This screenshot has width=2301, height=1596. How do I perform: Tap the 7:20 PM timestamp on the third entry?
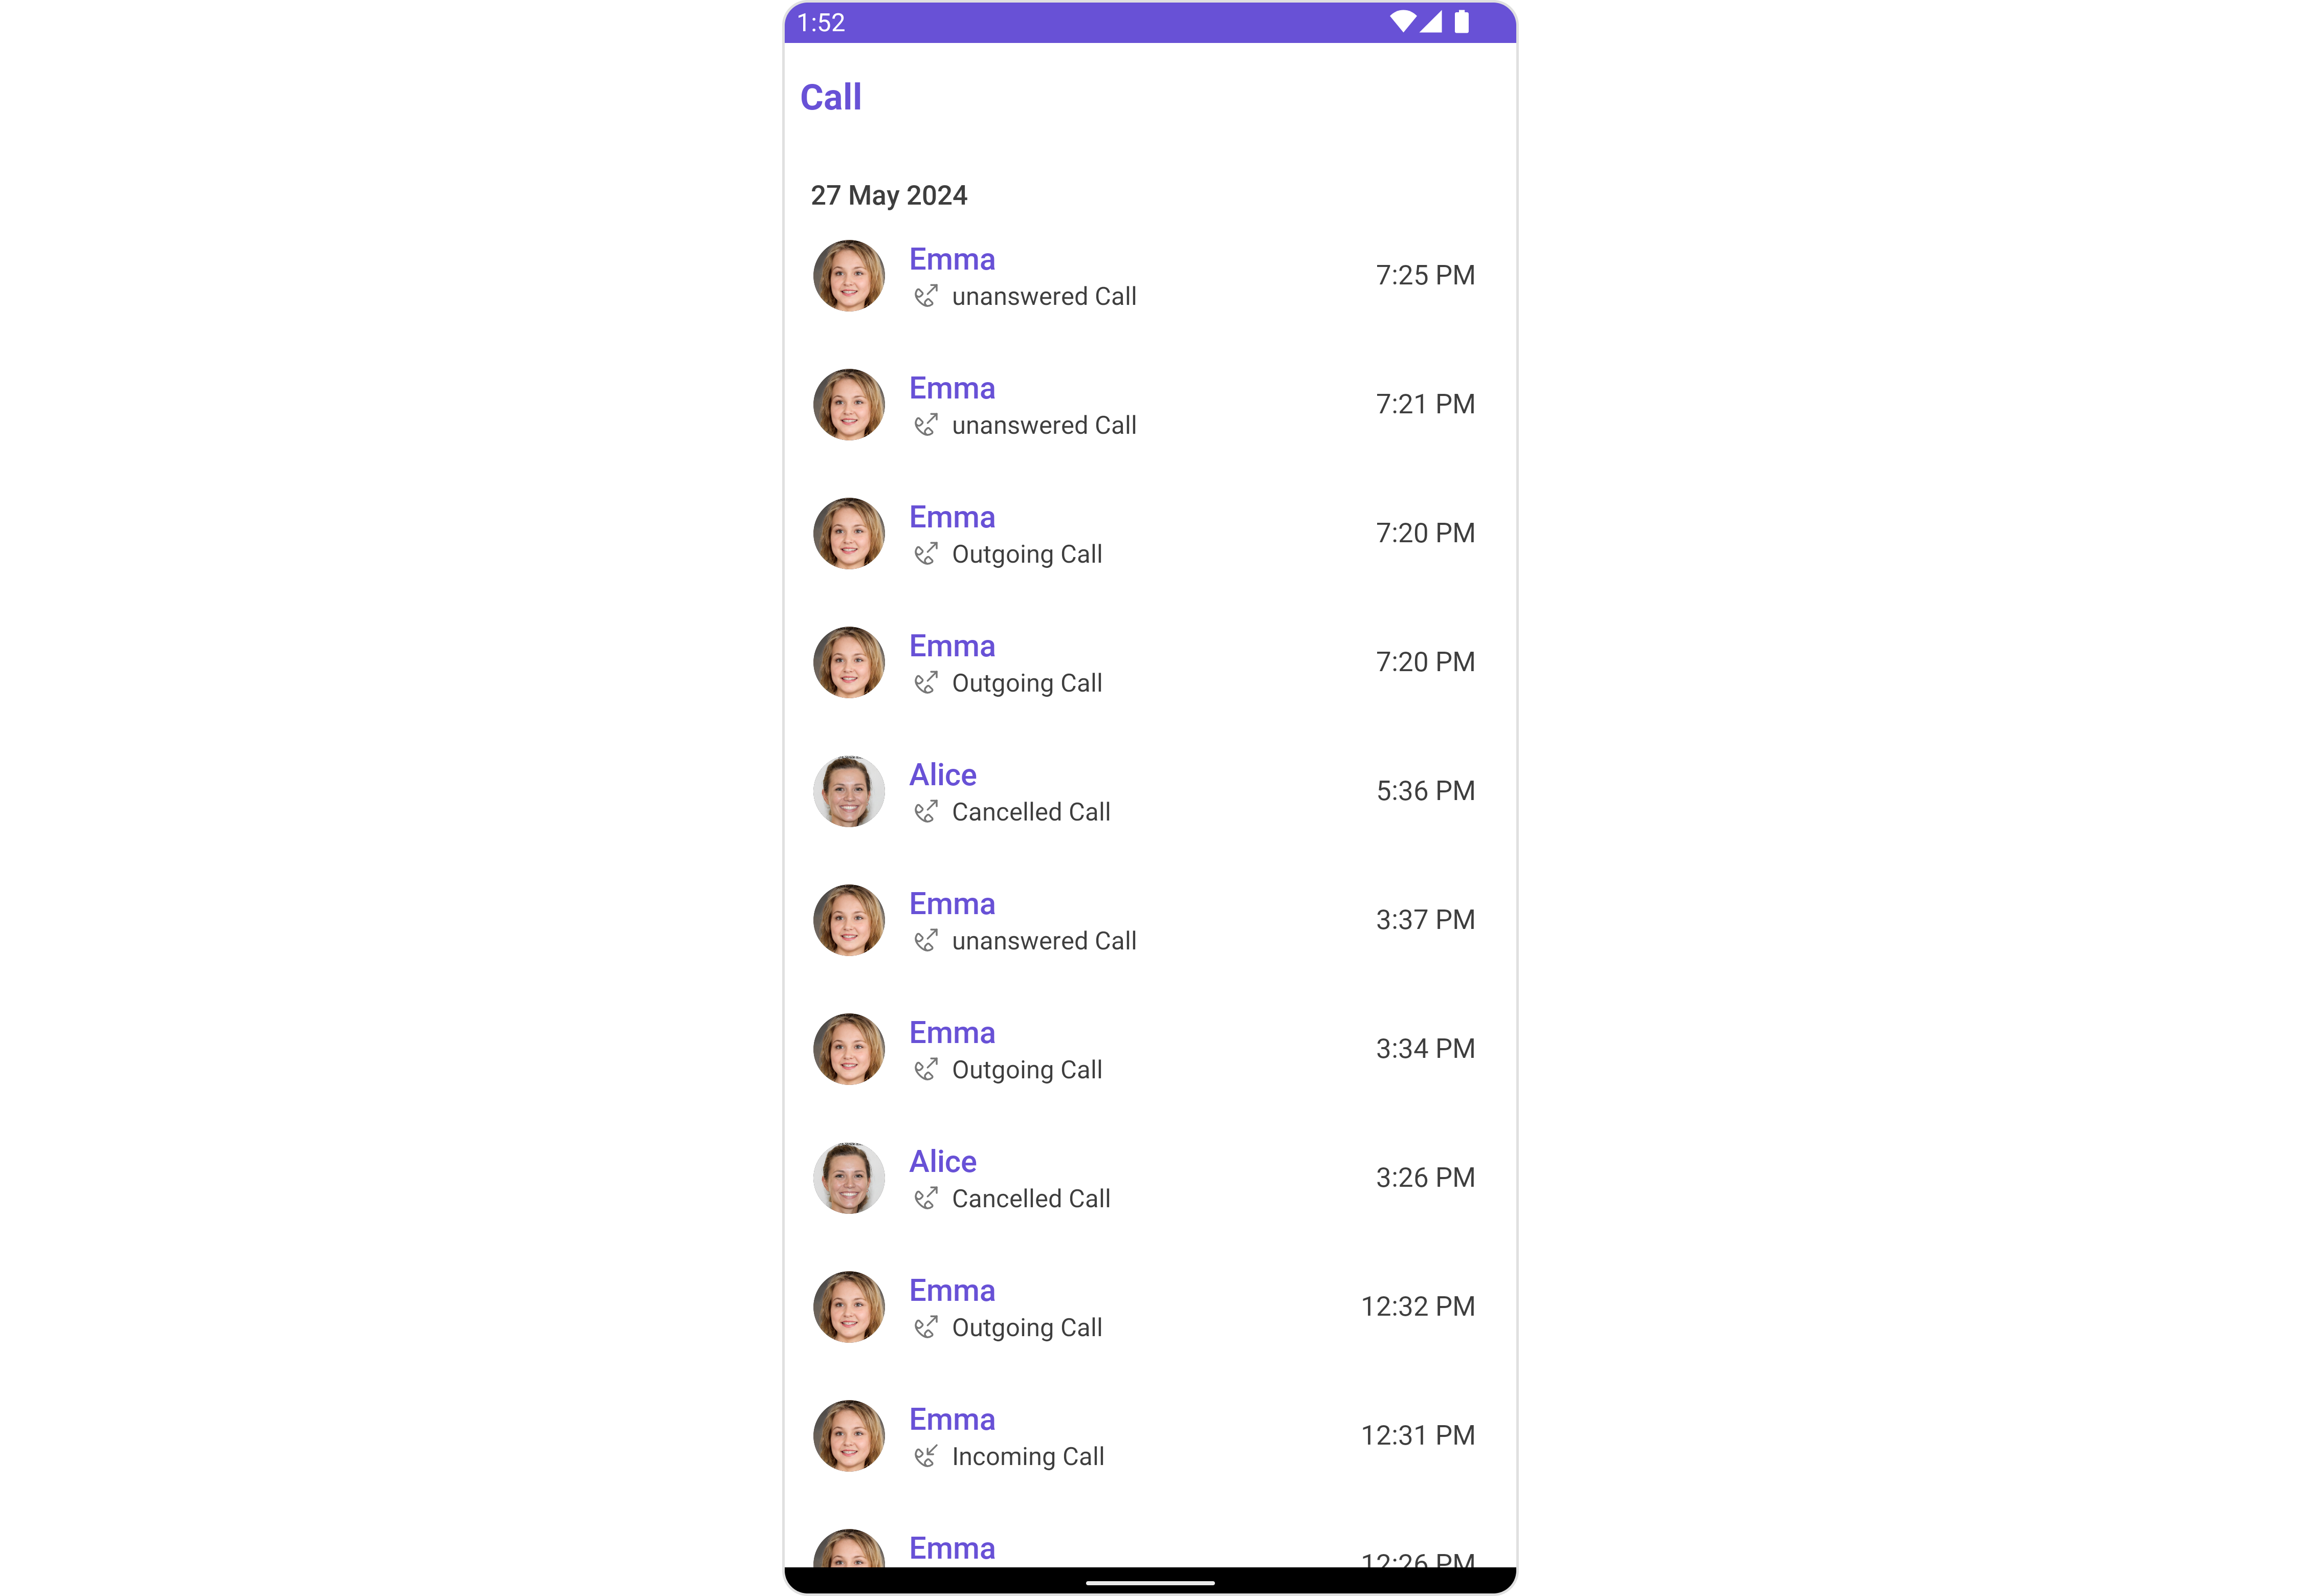point(1425,533)
